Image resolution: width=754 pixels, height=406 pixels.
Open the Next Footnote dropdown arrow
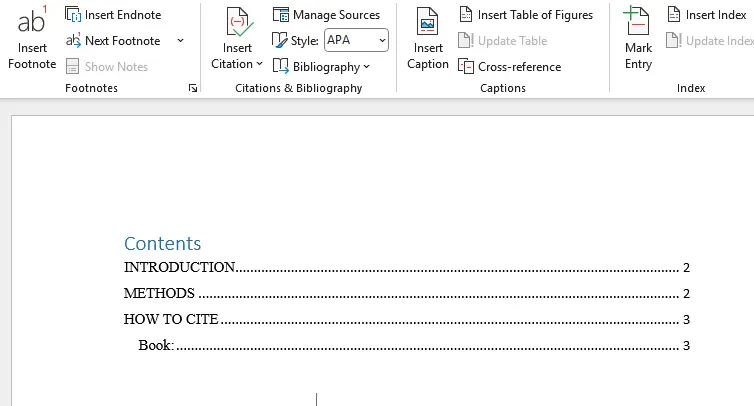(181, 41)
